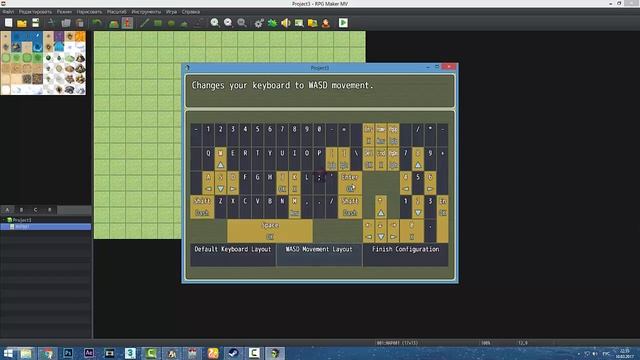Viewport: 640px width, 360px height.
Task: Click the Zoom Out magnifier icon
Action: click(228, 23)
